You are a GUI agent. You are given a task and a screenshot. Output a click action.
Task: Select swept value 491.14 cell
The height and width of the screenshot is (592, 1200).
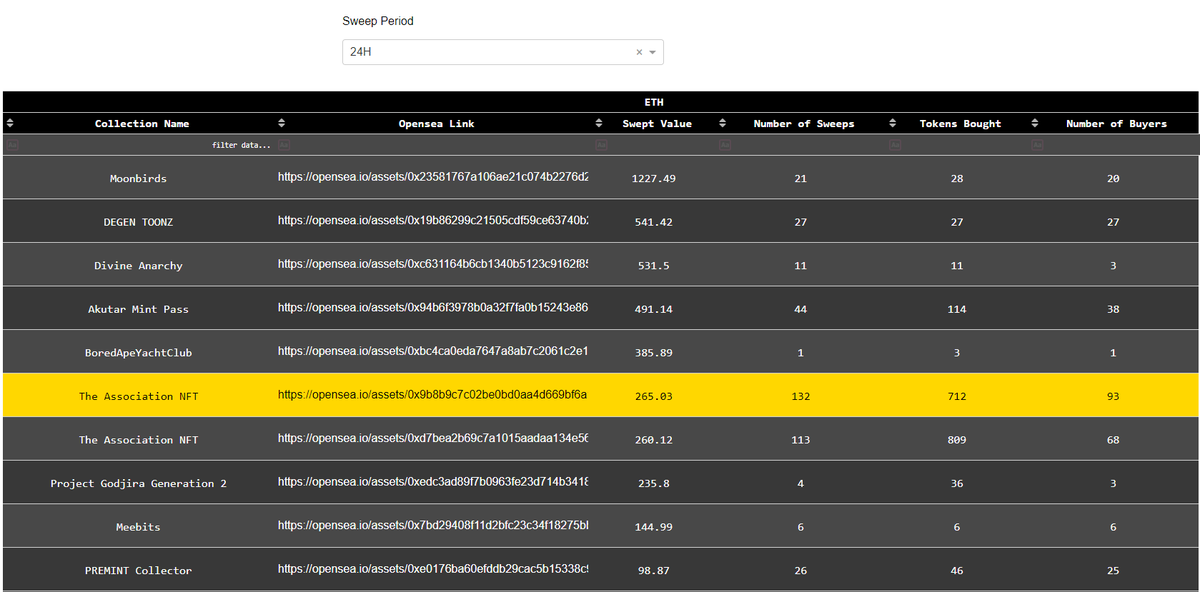[653, 309]
